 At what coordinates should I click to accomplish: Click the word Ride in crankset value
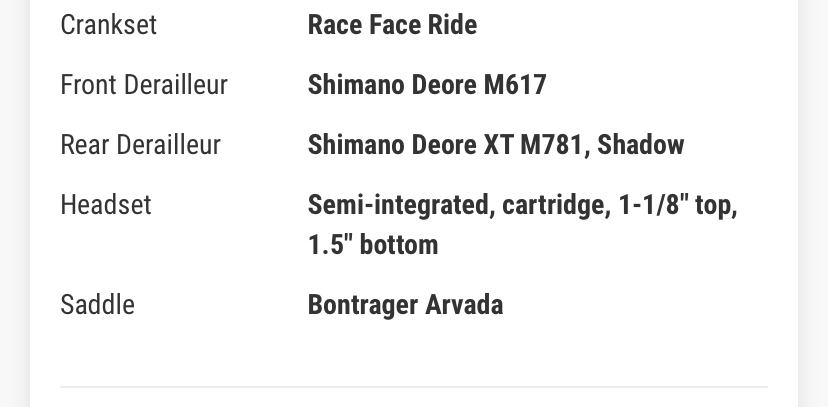[x=454, y=25]
